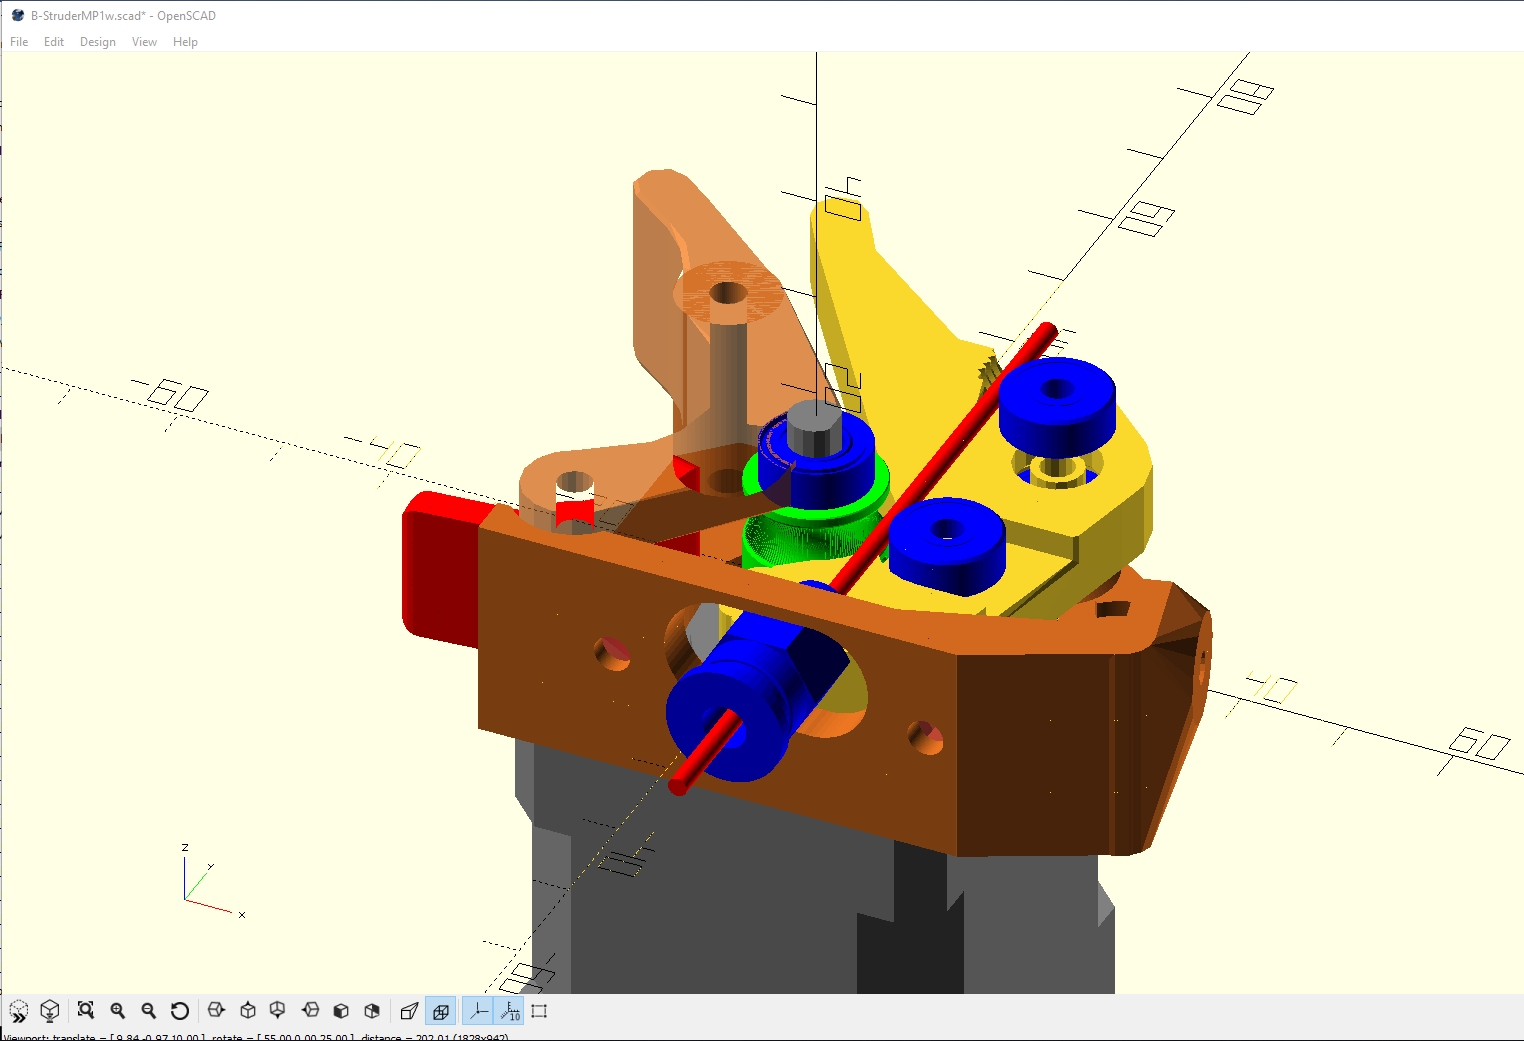The height and width of the screenshot is (1041, 1524).
Task: Open the Design menu
Action: [98, 42]
